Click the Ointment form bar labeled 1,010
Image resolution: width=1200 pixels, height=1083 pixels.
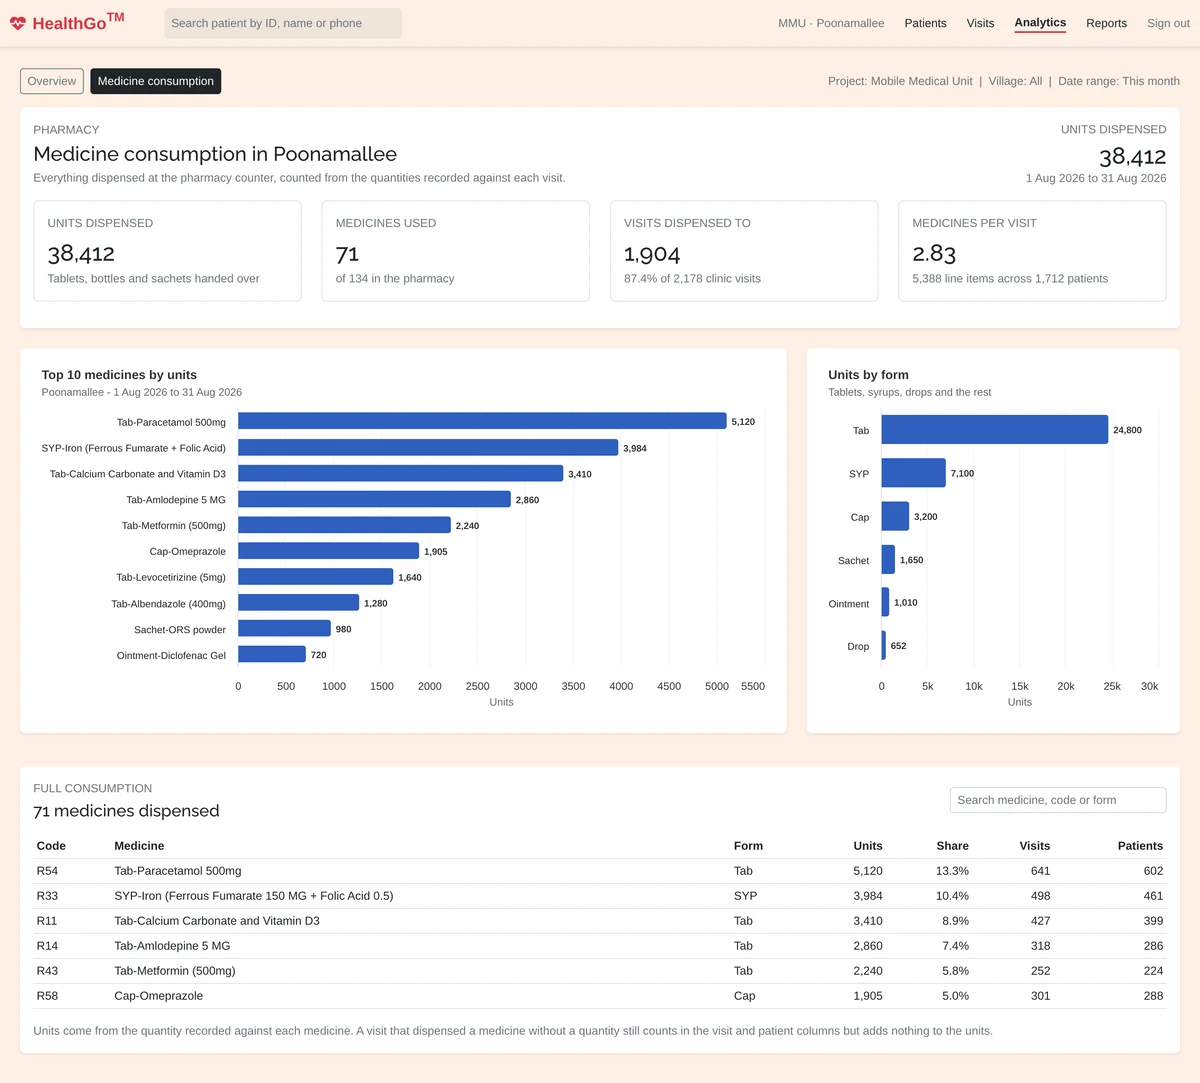(885, 602)
